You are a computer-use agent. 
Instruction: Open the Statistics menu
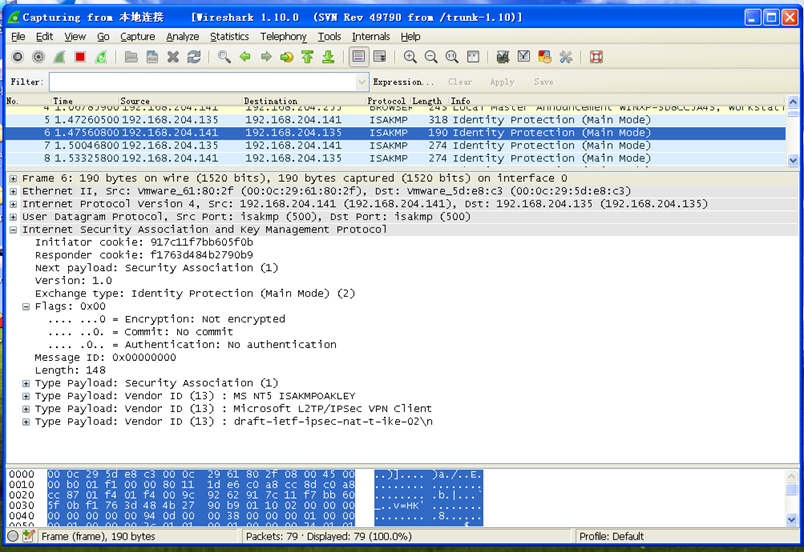(229, 36)
